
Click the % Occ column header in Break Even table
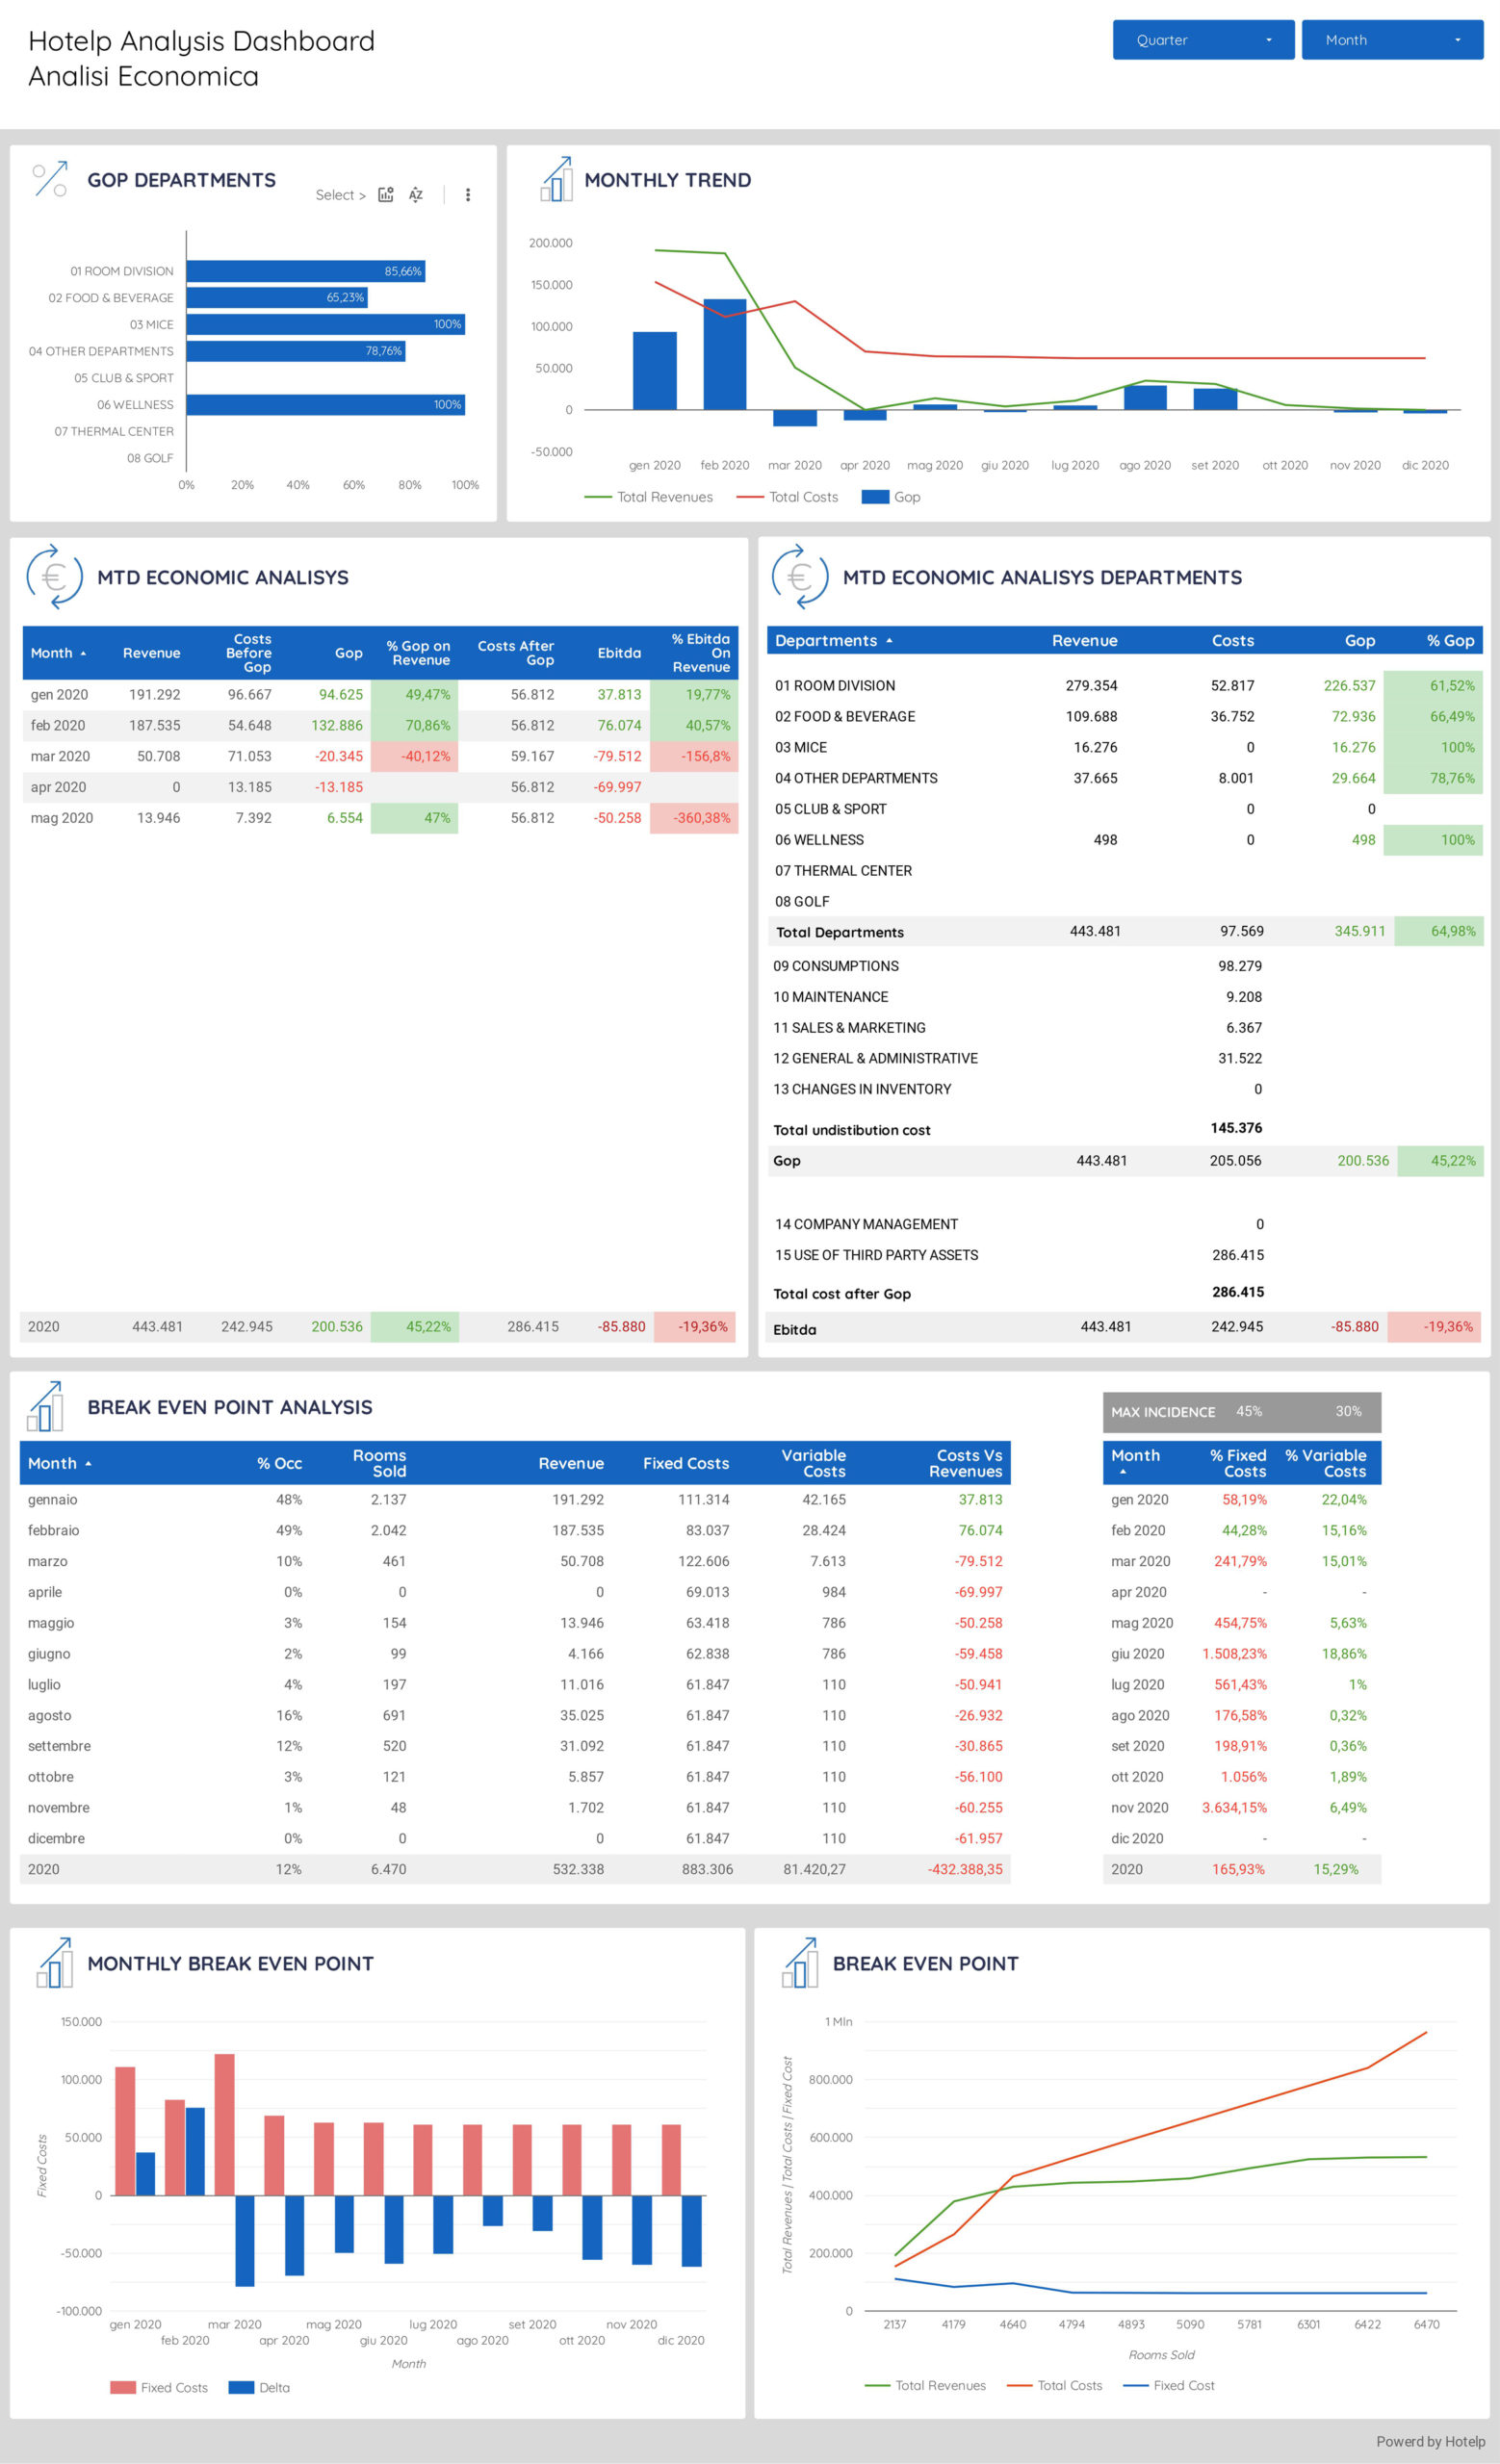279,1463
